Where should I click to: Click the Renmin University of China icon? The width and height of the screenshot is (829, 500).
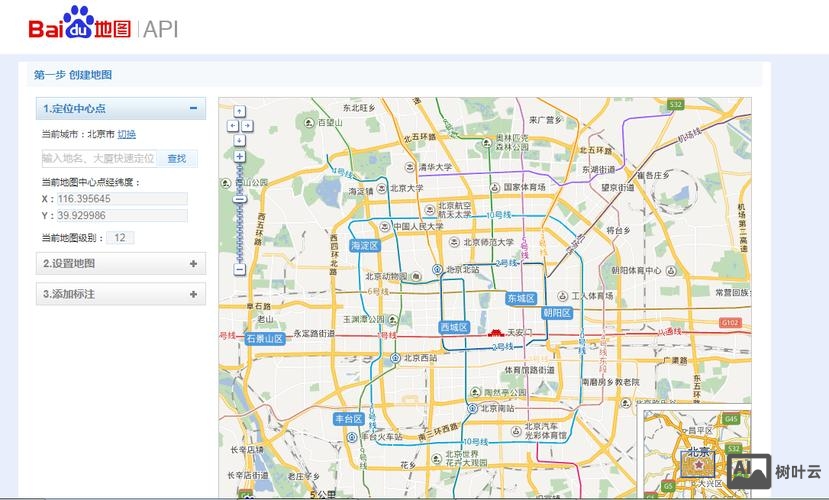(x=385, y=226)
